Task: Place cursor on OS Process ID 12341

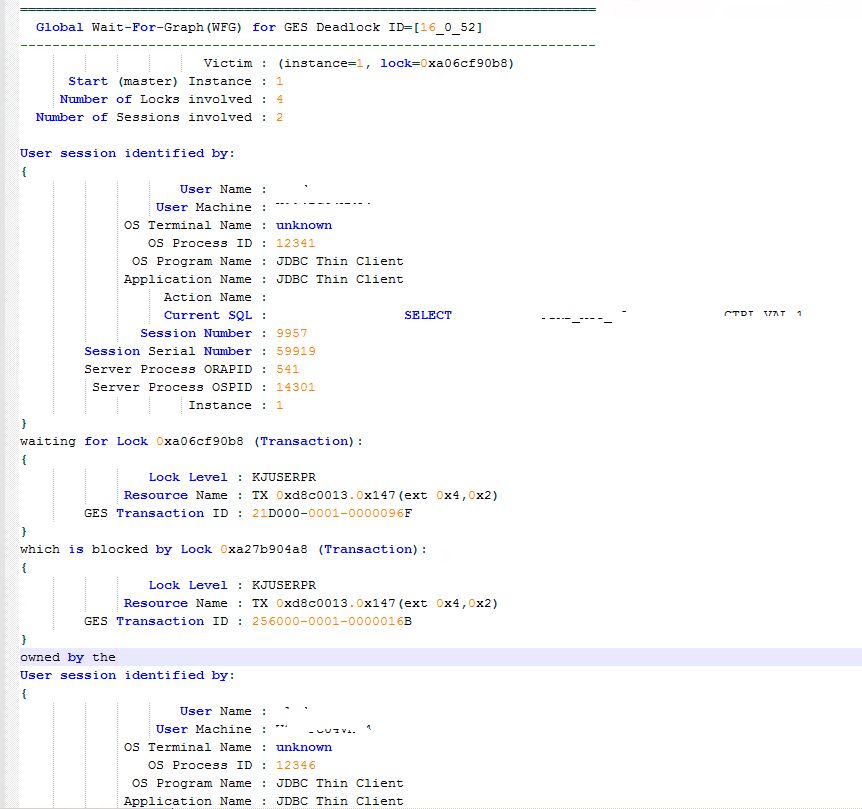Action: tap(296, 243)
